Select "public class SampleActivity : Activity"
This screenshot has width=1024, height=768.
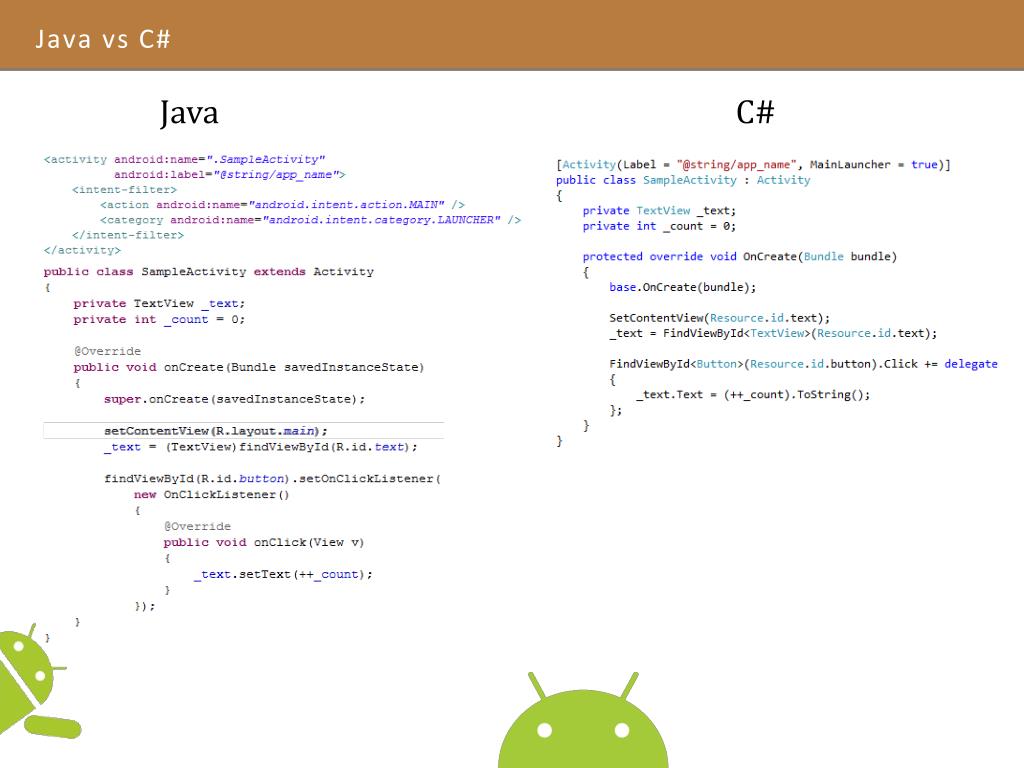click(683, 180)
